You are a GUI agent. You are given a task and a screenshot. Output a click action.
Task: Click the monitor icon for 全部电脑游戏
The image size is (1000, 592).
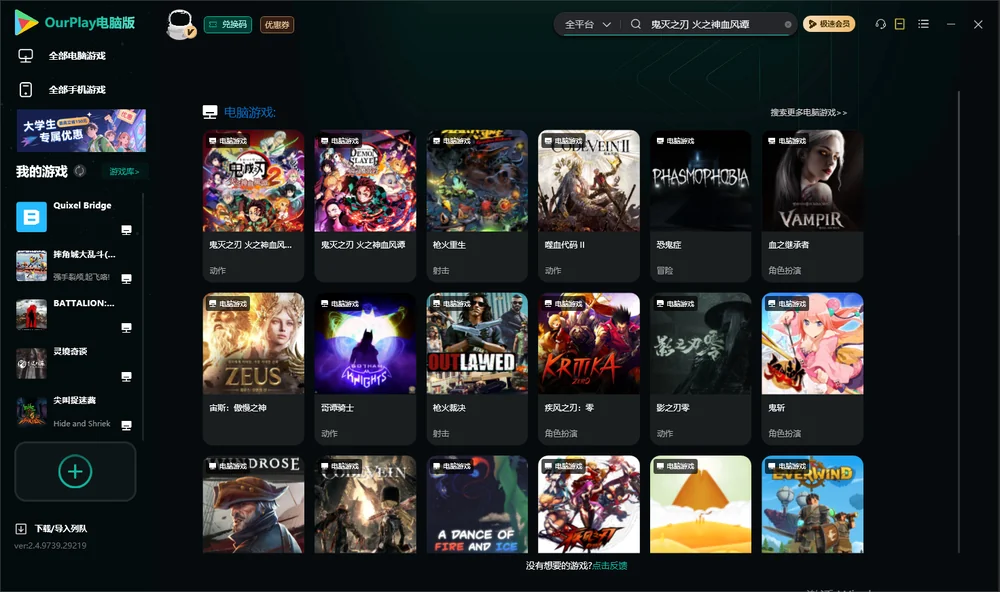point(26,56)
